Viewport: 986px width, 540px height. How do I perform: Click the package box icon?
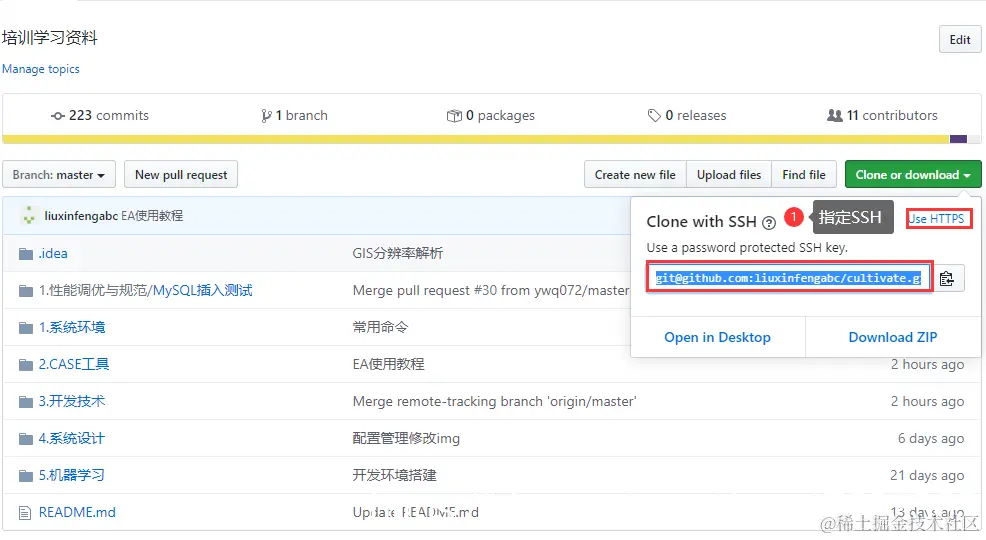(x=454, y=116)
